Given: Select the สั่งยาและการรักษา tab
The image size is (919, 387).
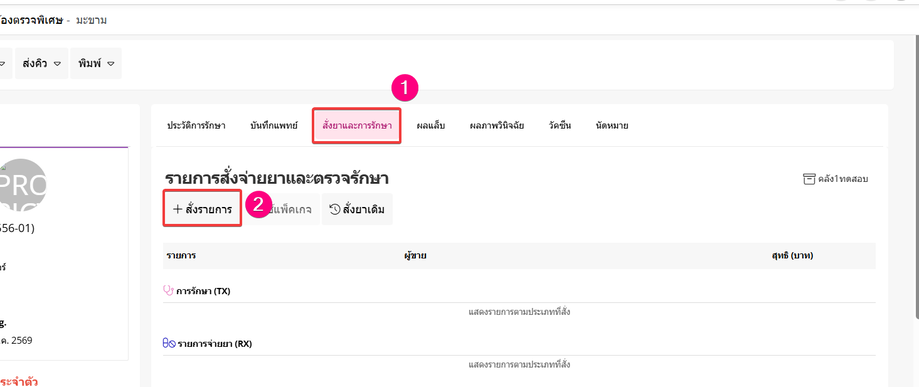Looking at the screenshot, I should [x=357, y=125].
